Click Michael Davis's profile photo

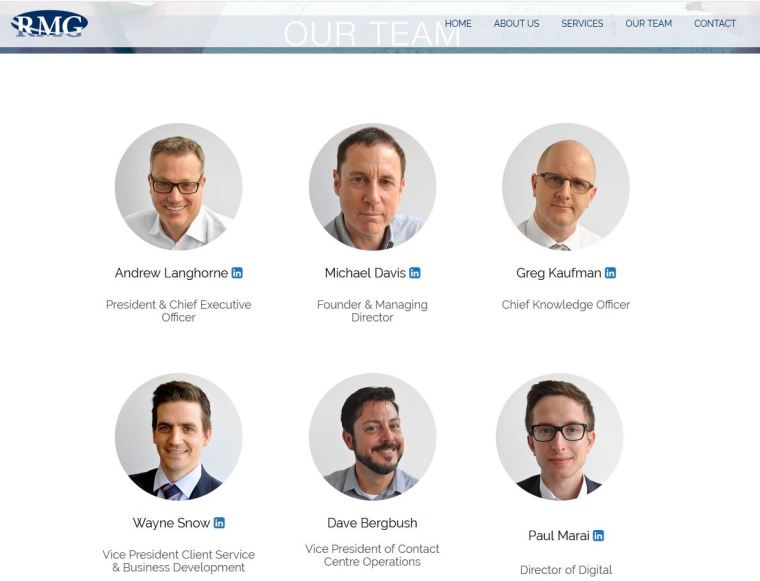[372, 187]
